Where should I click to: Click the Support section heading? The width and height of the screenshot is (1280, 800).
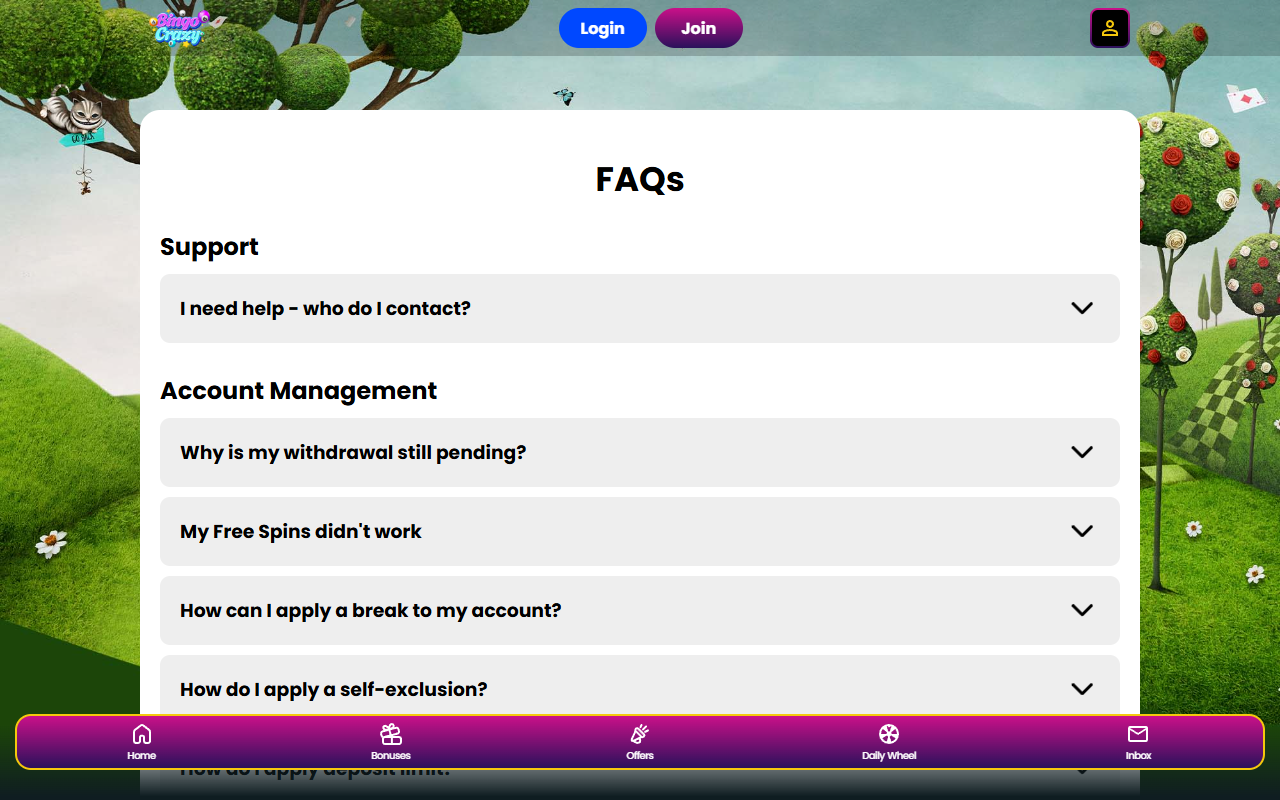click(209, 247)
